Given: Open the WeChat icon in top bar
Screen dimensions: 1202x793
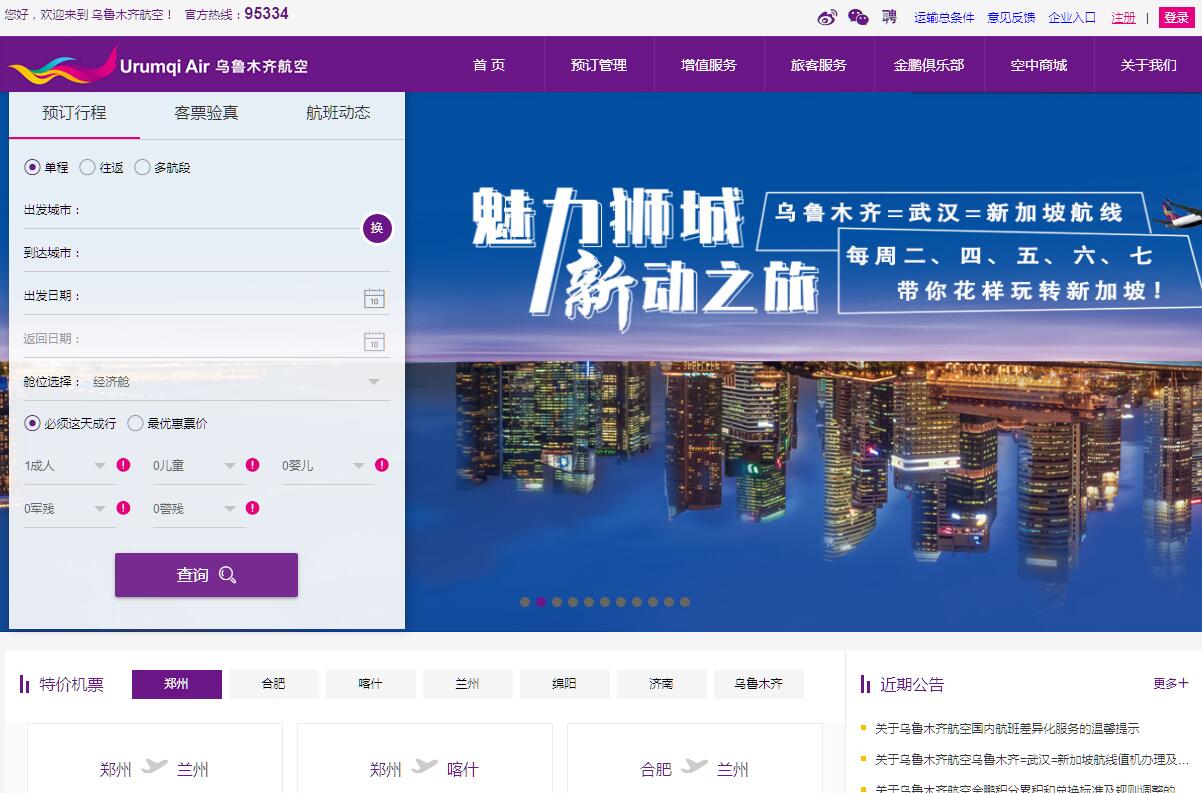Looking at the screenshot, I should (858, 17).
